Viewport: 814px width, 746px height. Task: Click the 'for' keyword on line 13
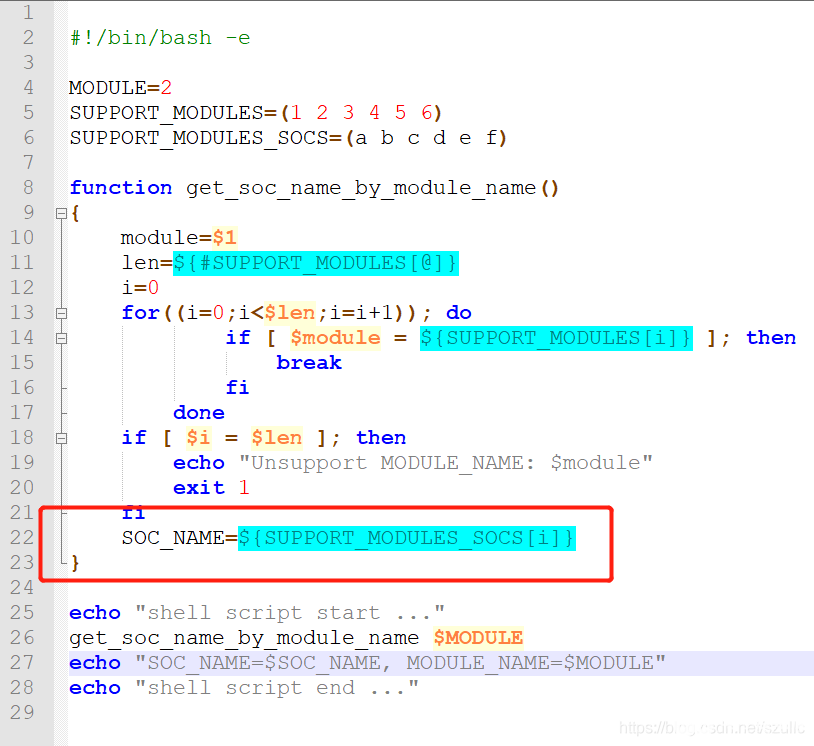pos(140,313)
